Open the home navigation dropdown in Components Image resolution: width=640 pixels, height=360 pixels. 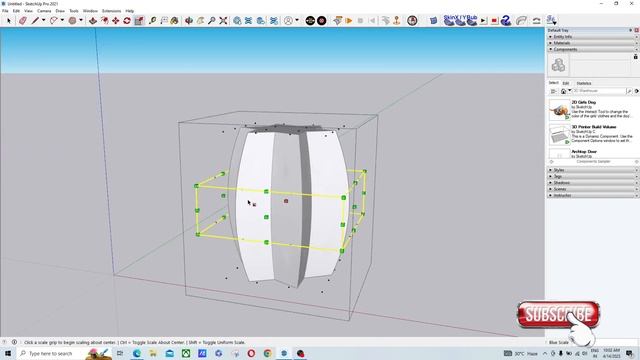click(x=569, y=91)
